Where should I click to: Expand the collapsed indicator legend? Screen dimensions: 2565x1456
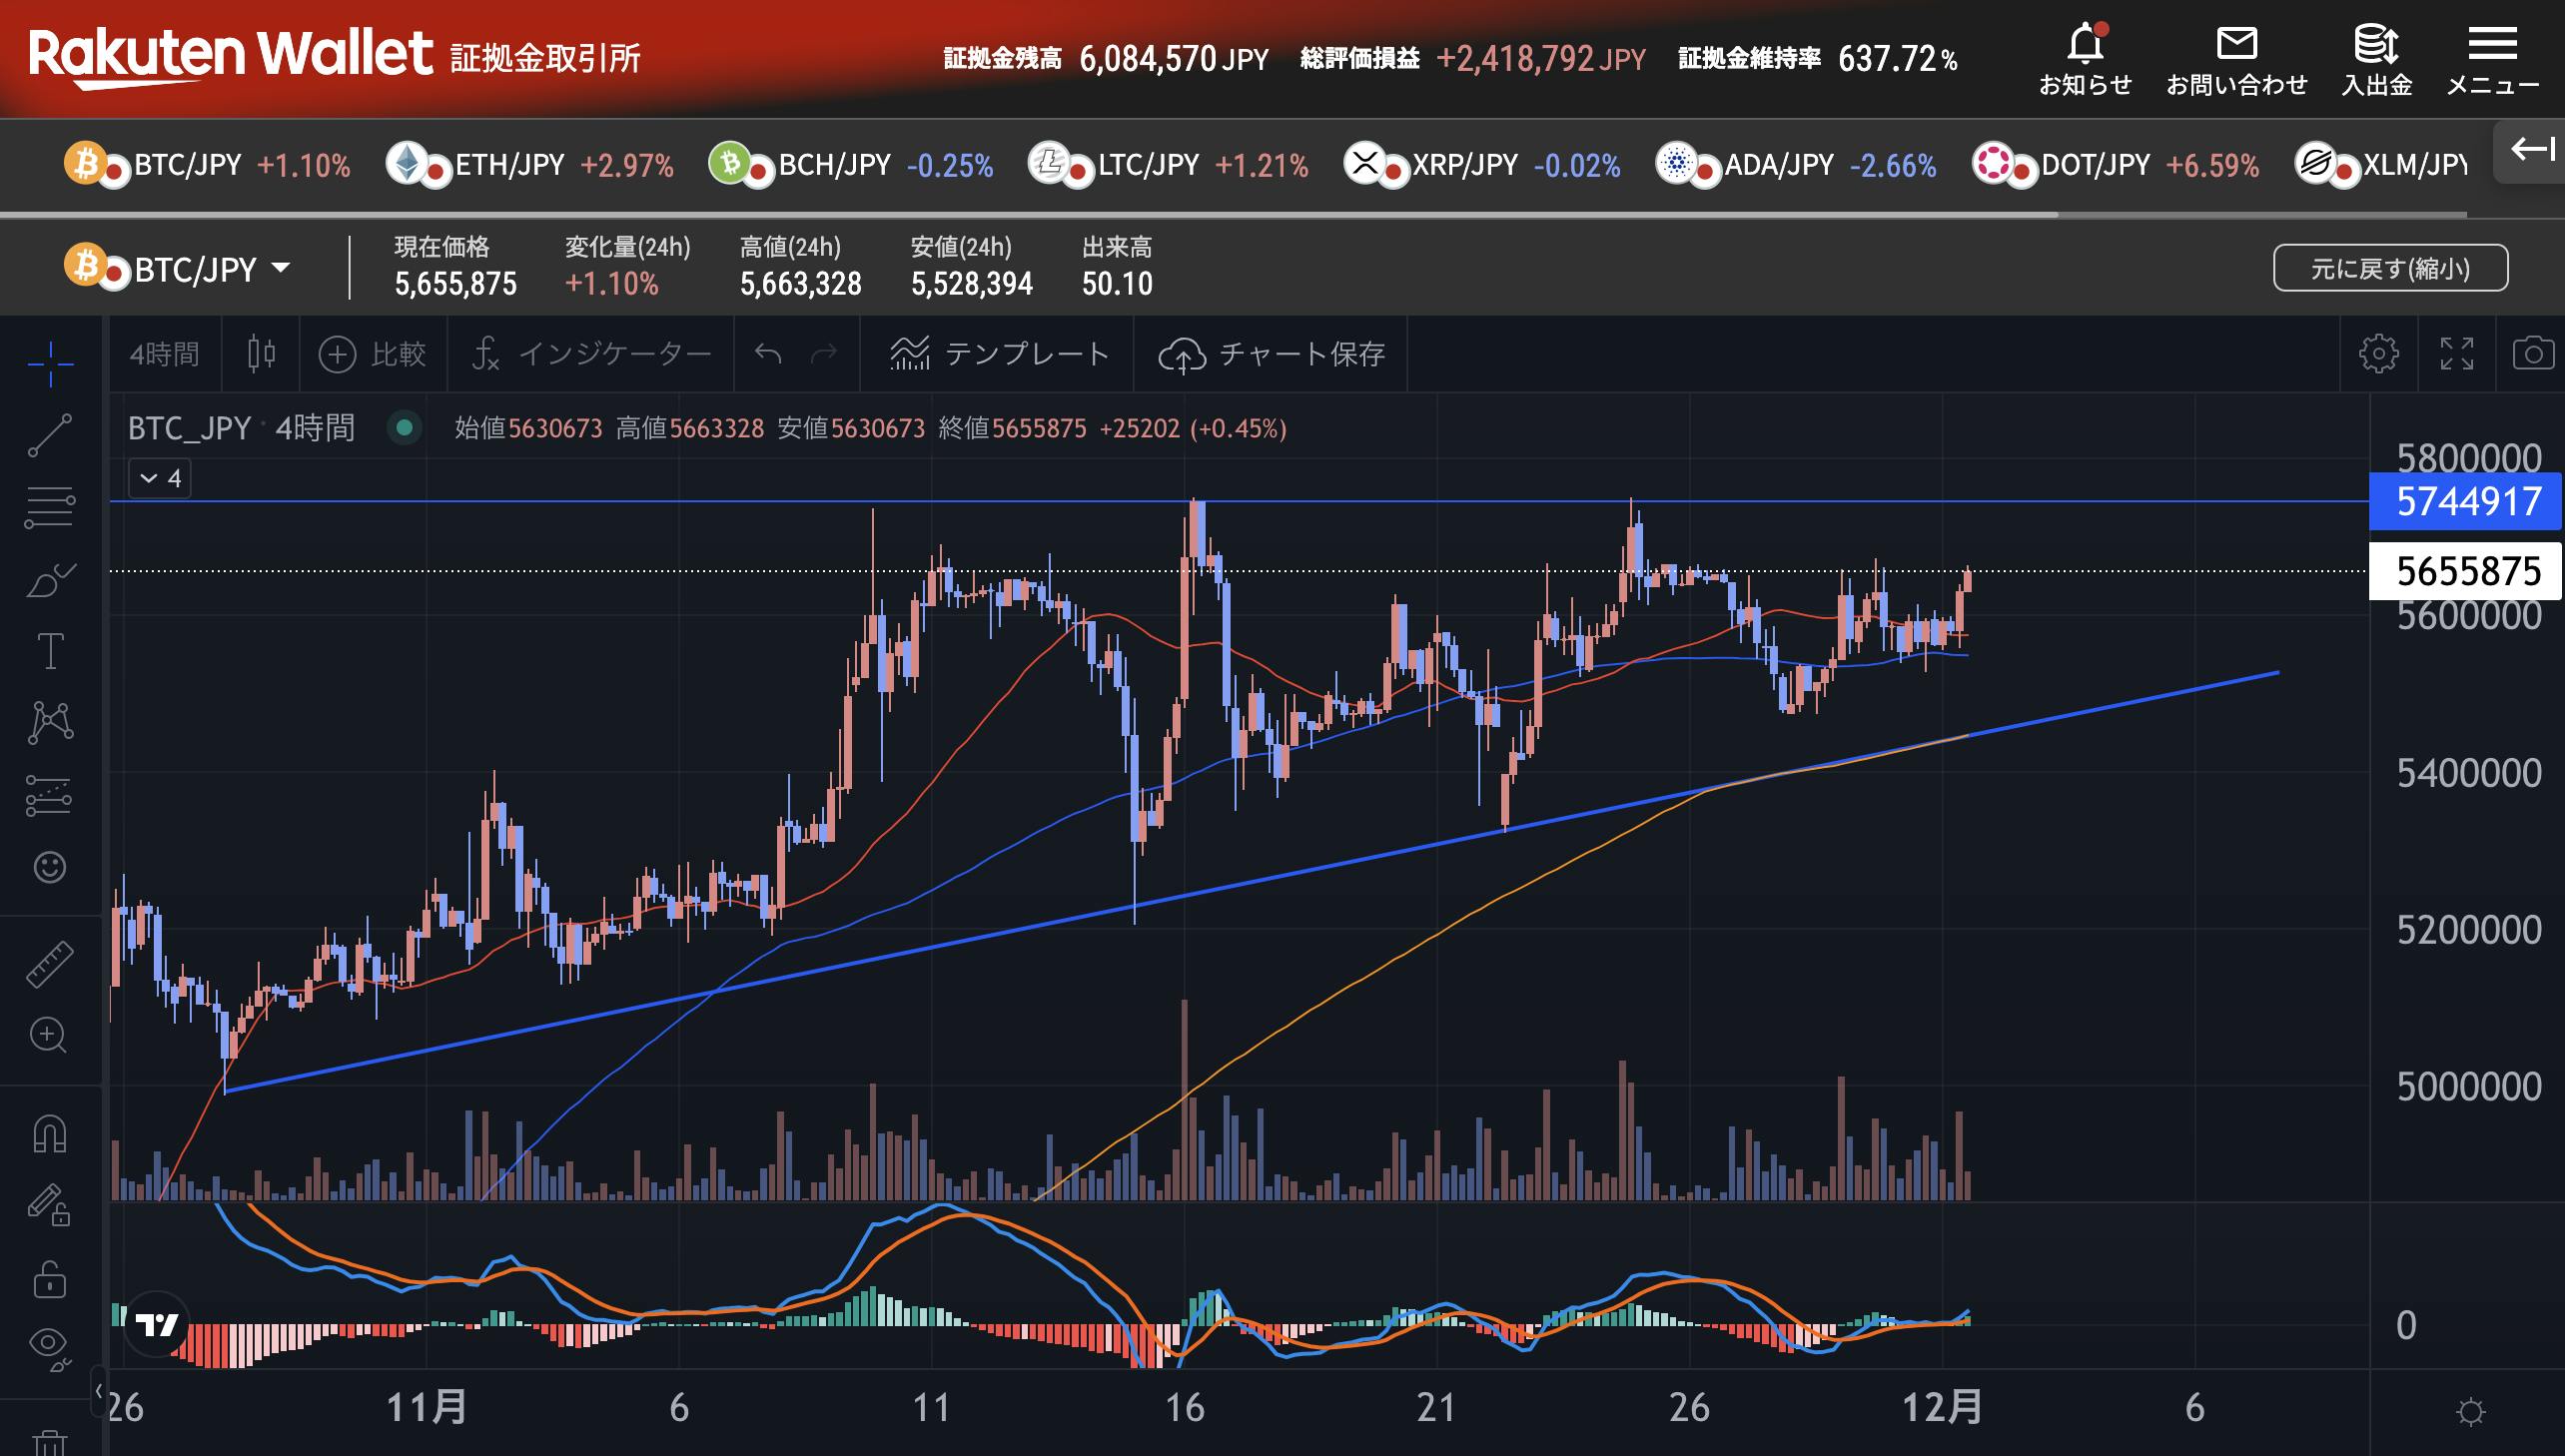point(160,478)
